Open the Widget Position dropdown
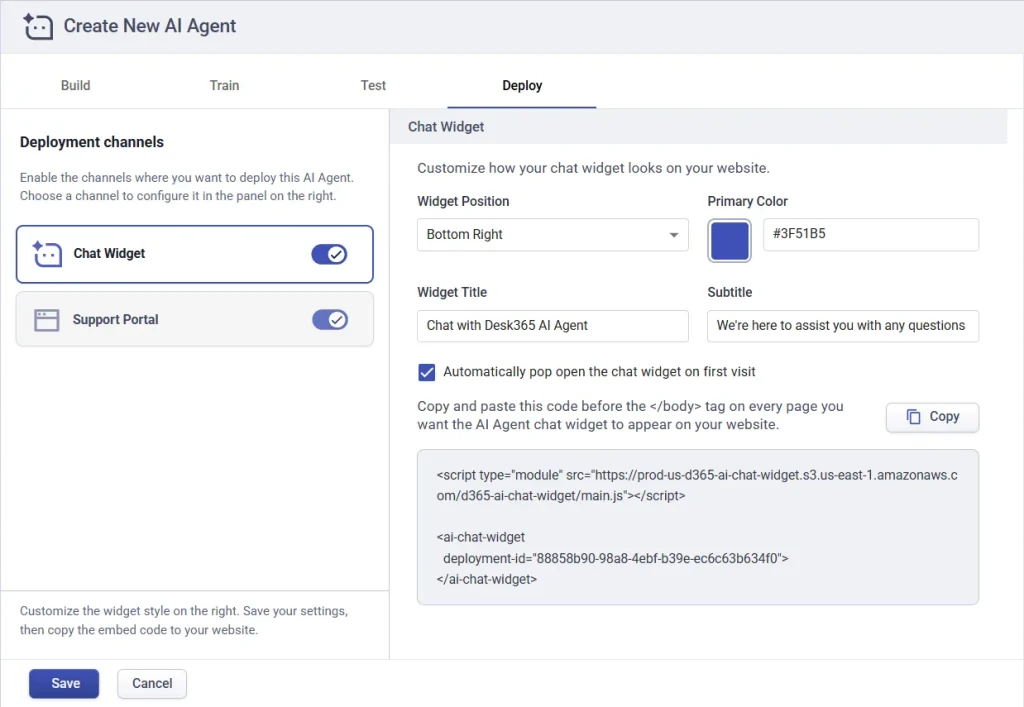 (552, 234)
